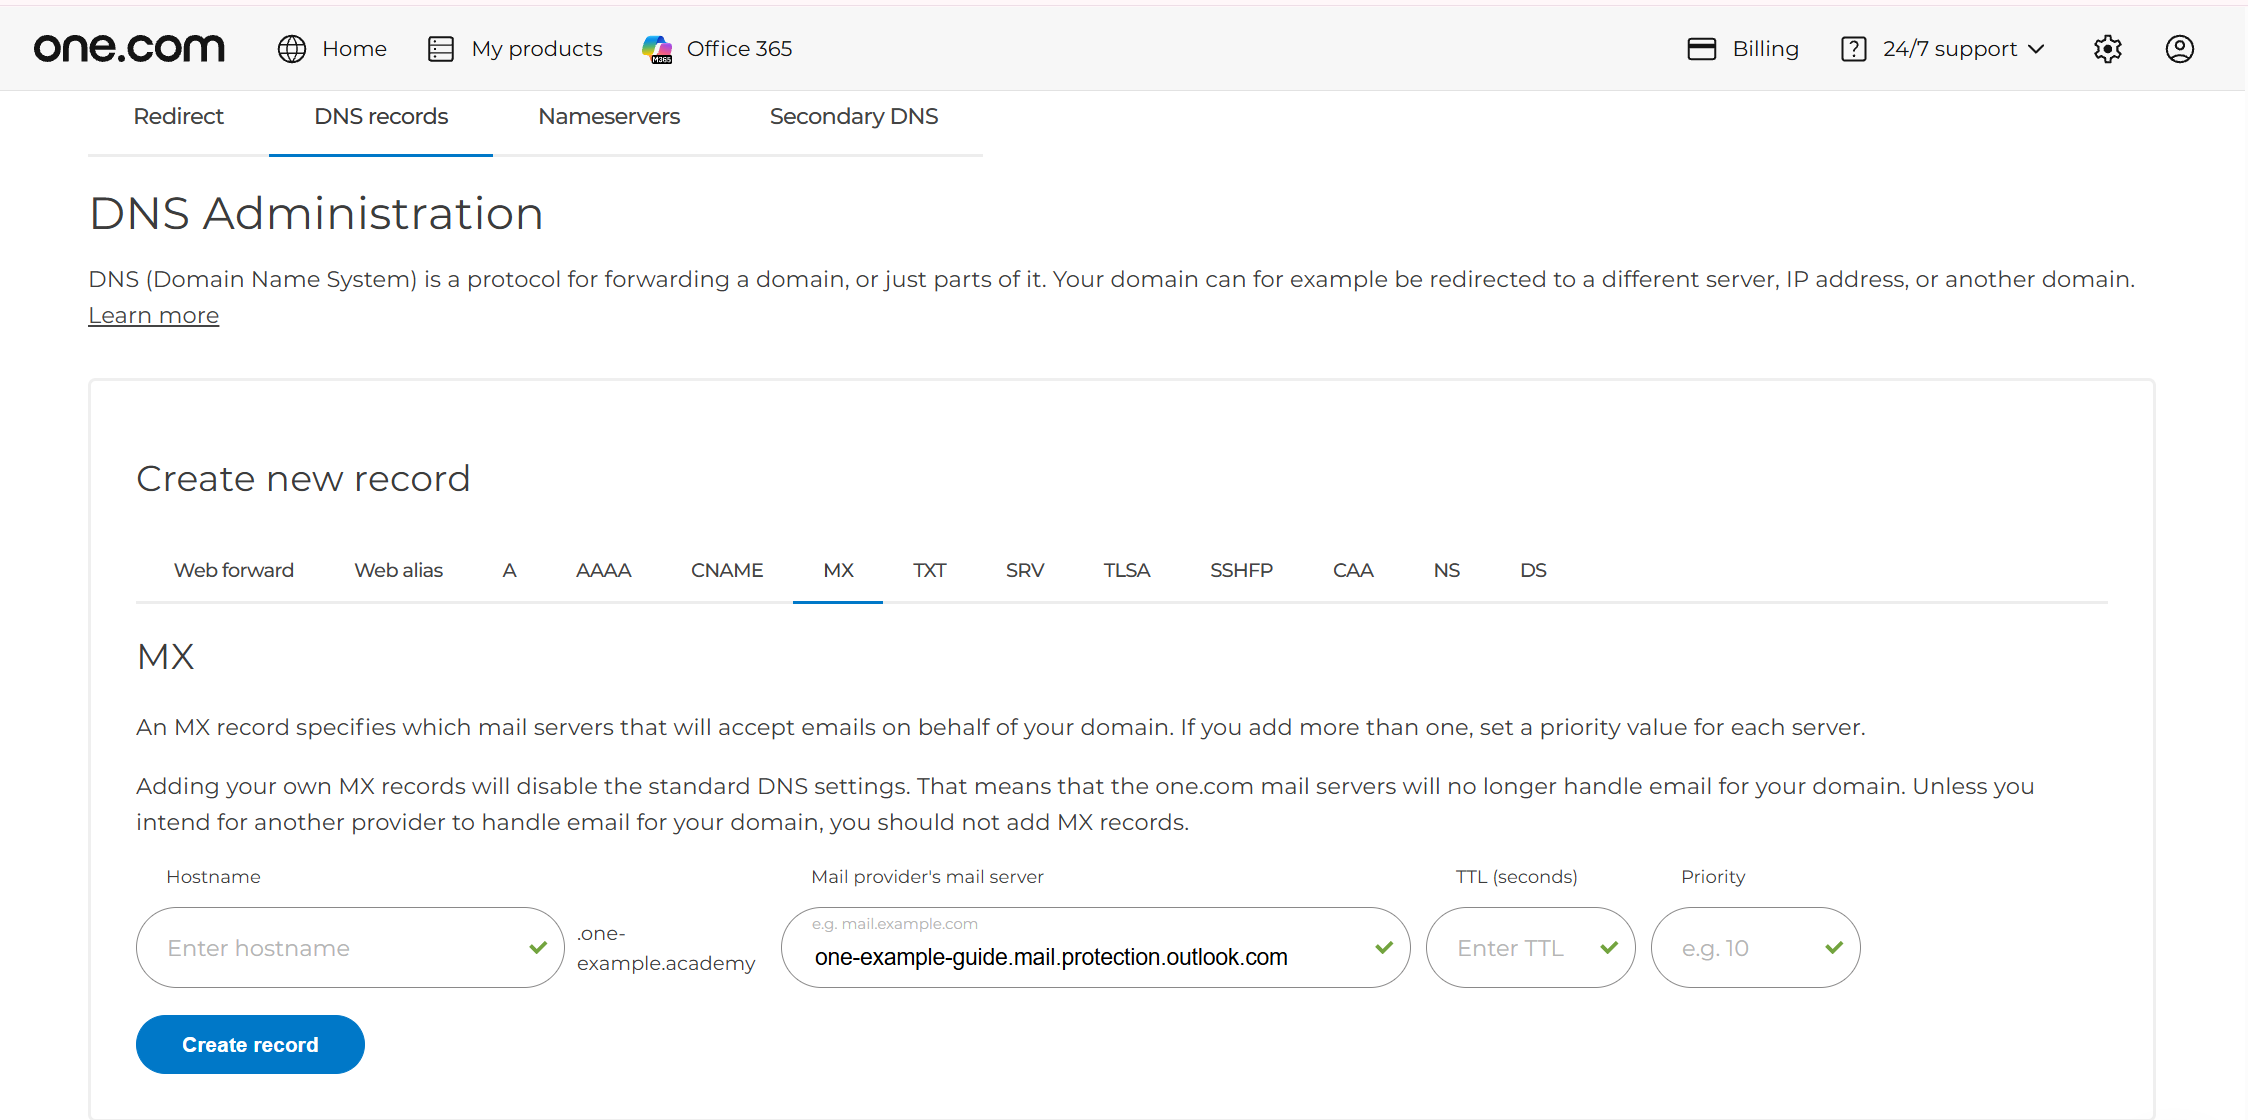
Task: Expand the 24/7 support dropdown chevron
Action: [2036, 49]
